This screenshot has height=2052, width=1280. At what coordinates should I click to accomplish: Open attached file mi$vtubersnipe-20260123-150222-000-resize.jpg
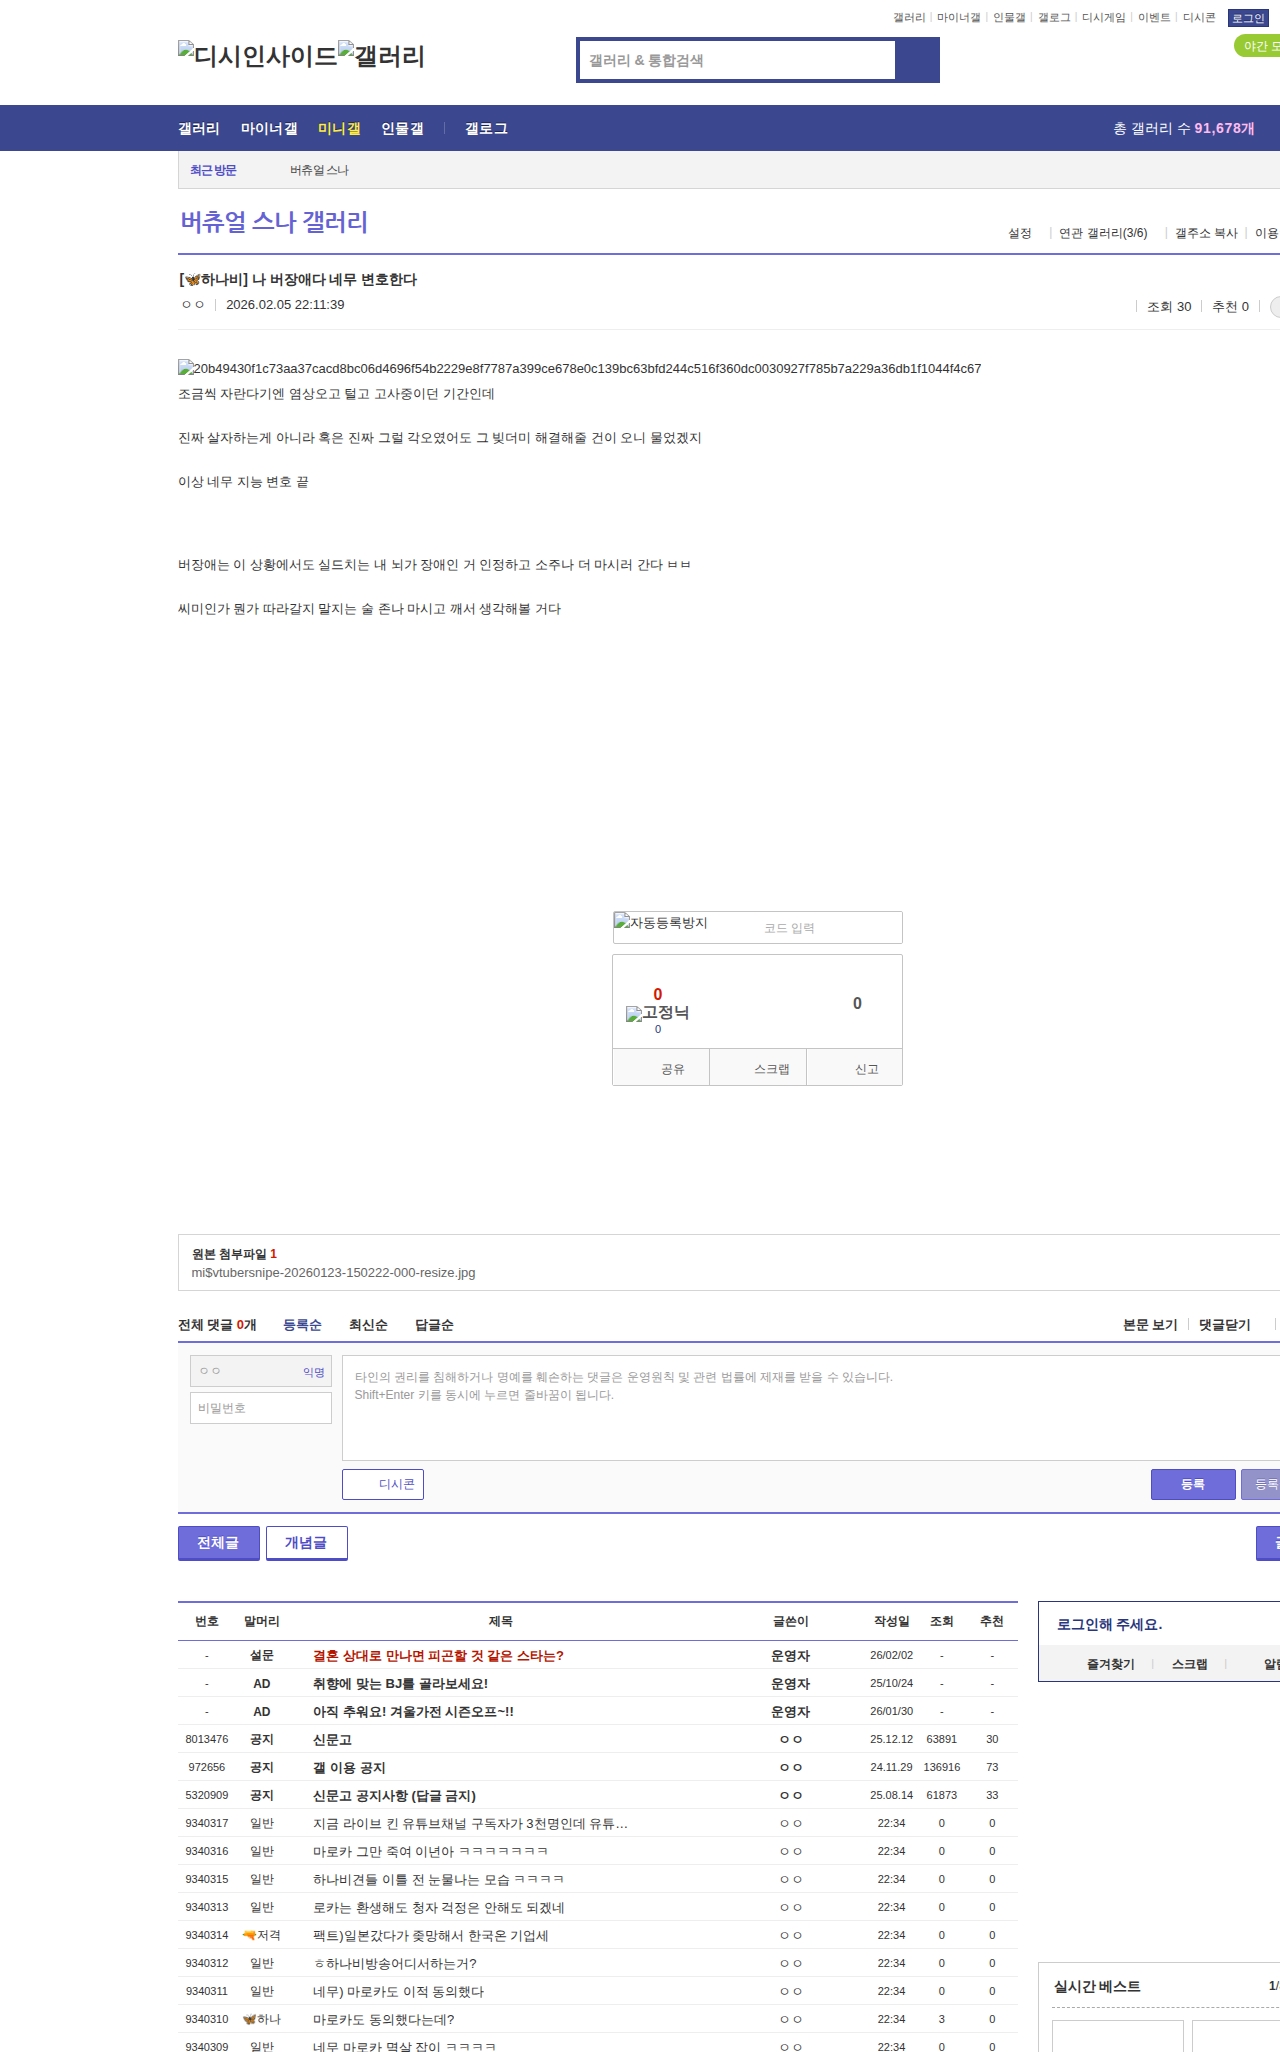333,1273
